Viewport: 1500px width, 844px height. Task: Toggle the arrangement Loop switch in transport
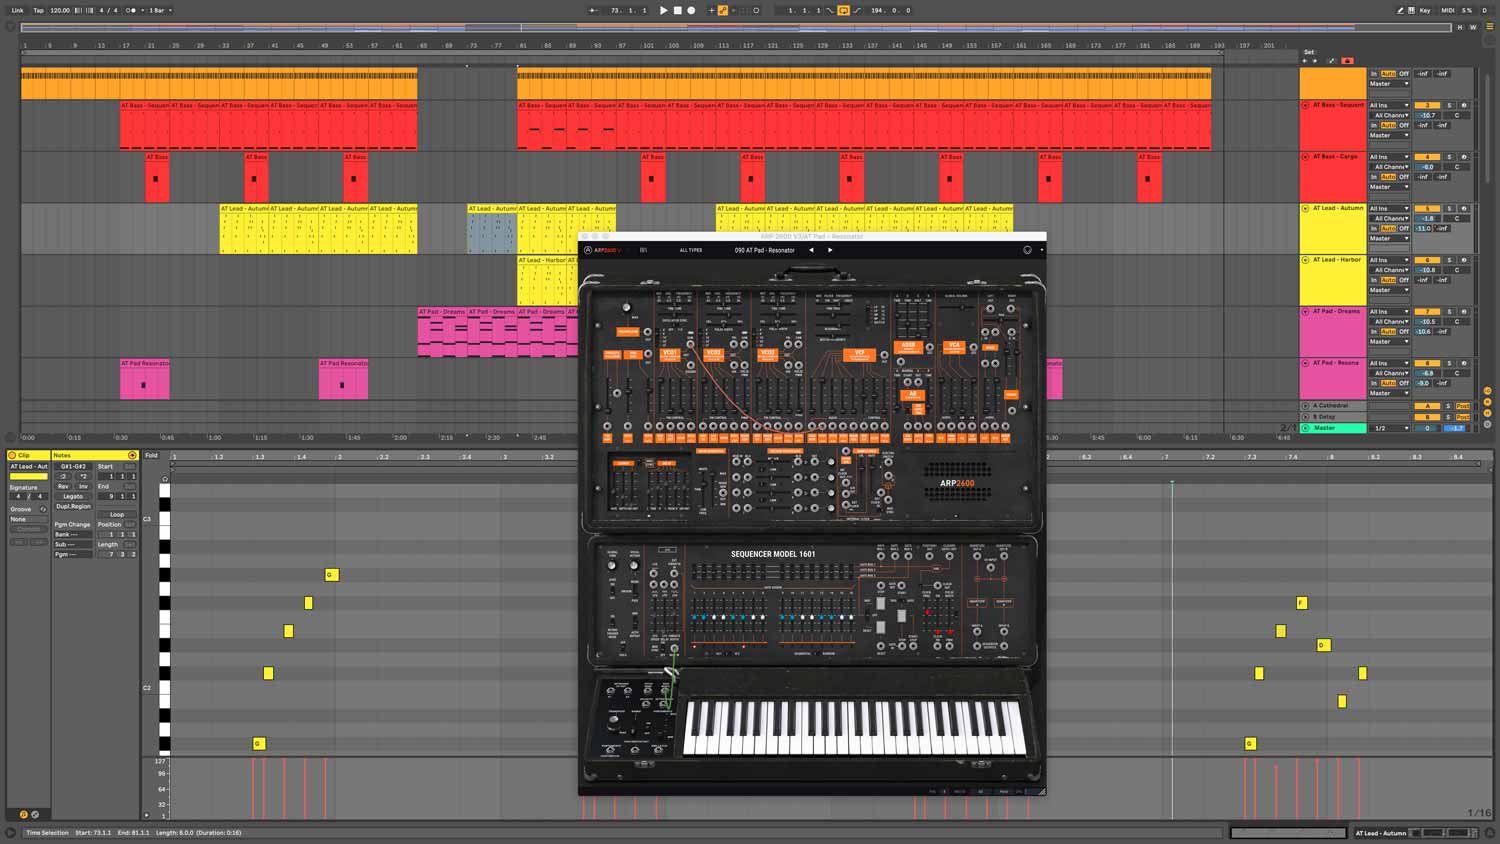click(843, 10)
